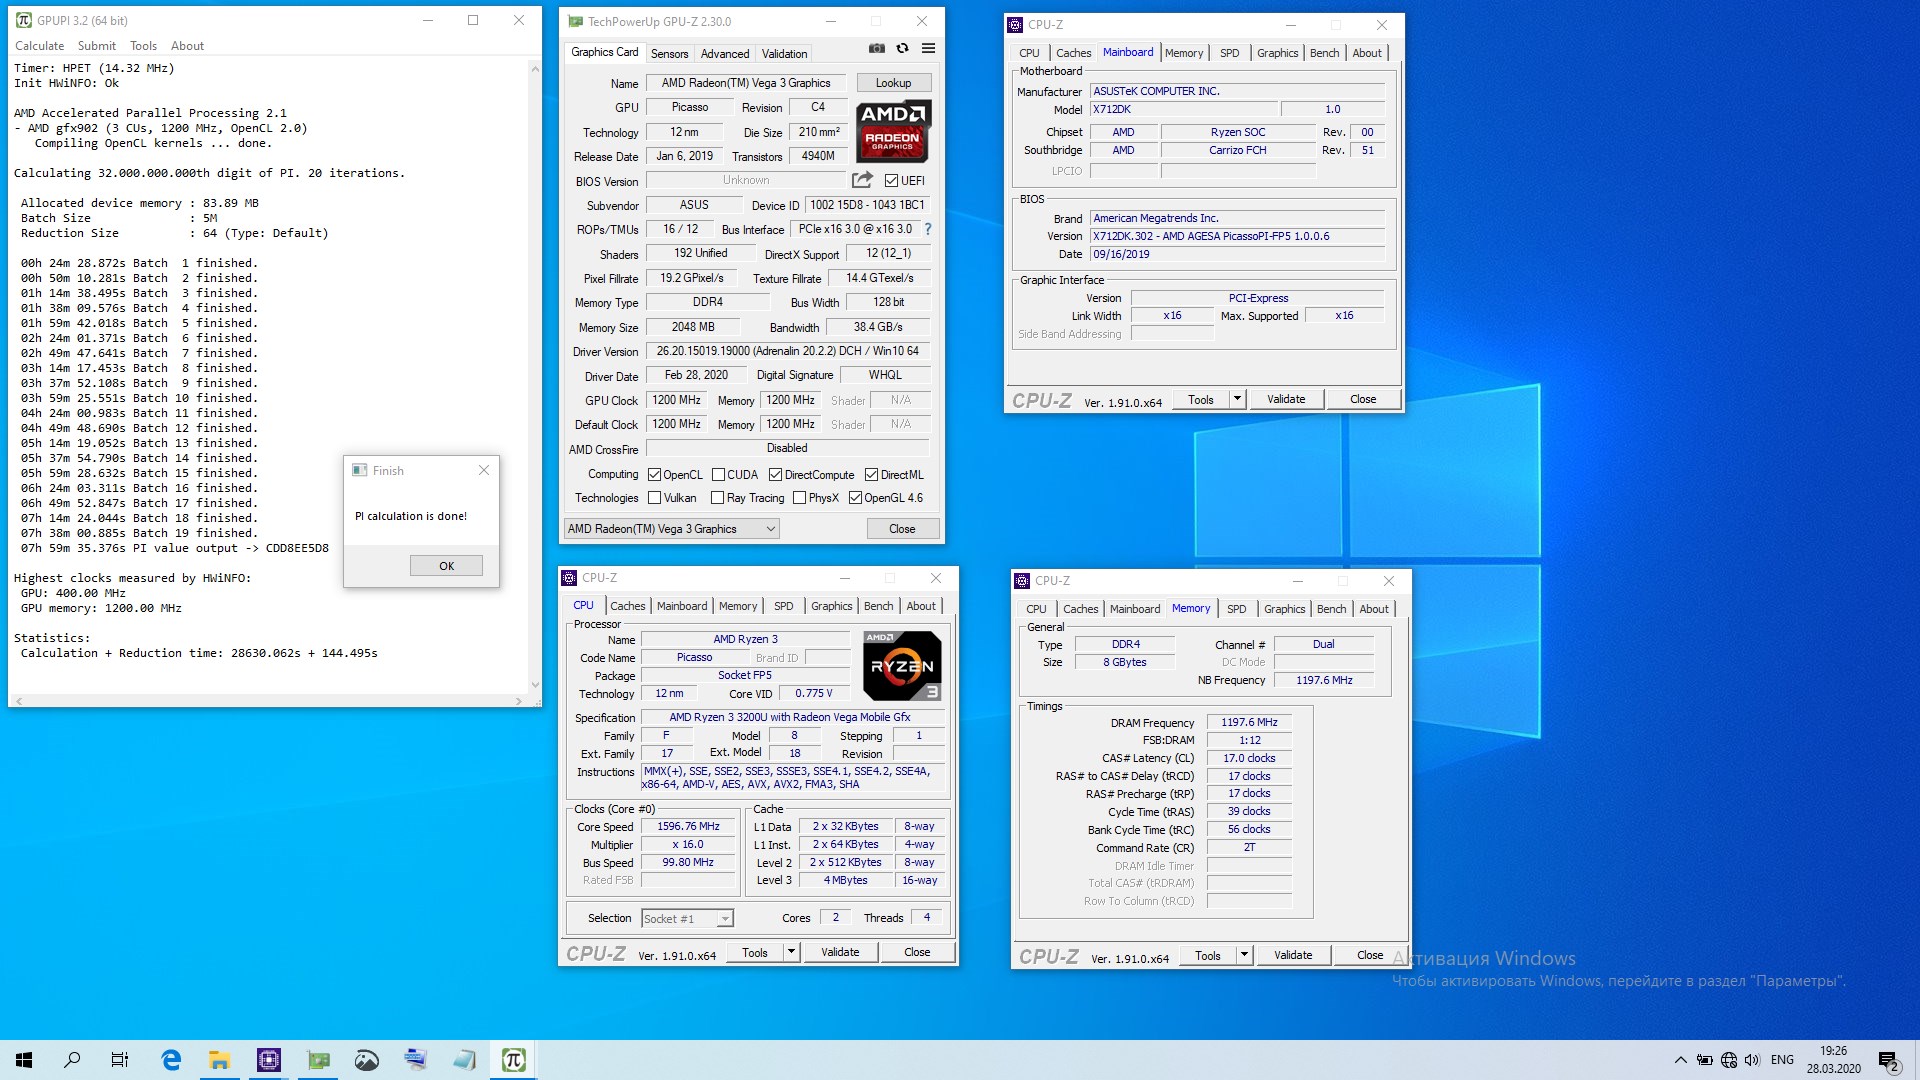The image size is (1920, 1080).
Task: Open SPD tab in CPU-Z Mainboard window
Action: (x=1229, y=53)
